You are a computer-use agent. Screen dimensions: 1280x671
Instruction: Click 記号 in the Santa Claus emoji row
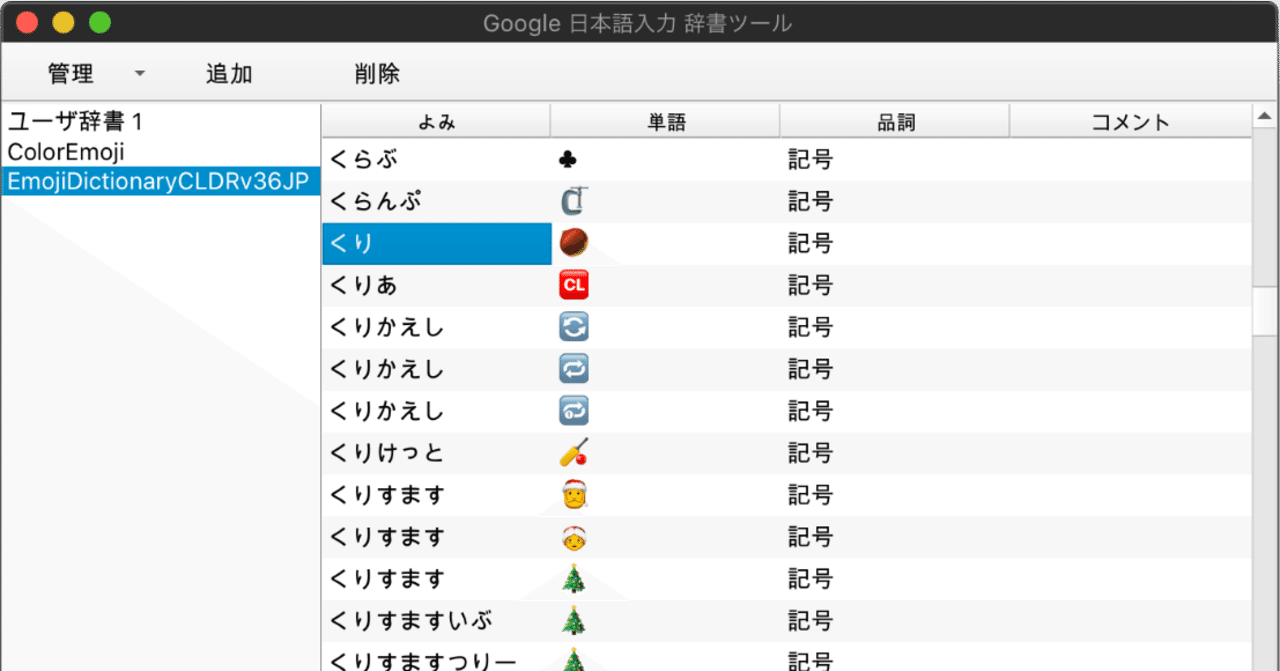tap(810, 495)
